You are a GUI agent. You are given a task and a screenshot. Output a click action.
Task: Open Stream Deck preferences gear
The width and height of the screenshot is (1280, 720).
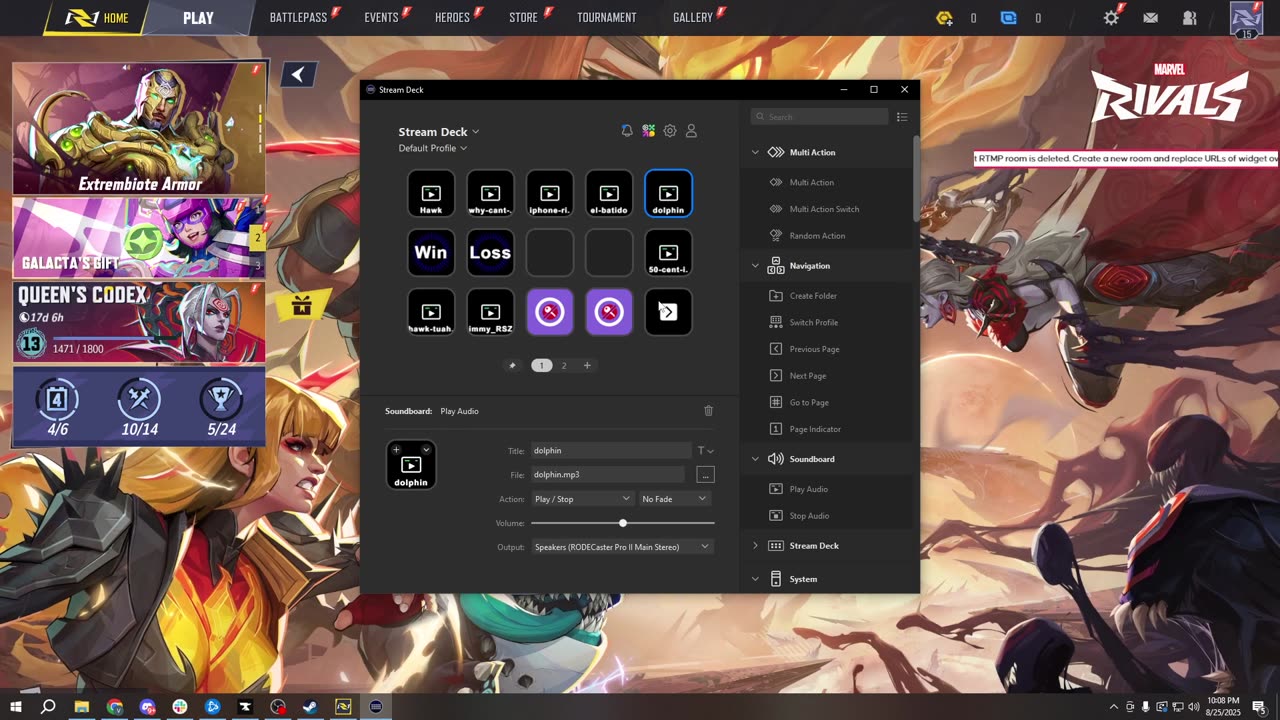(670, 131)
